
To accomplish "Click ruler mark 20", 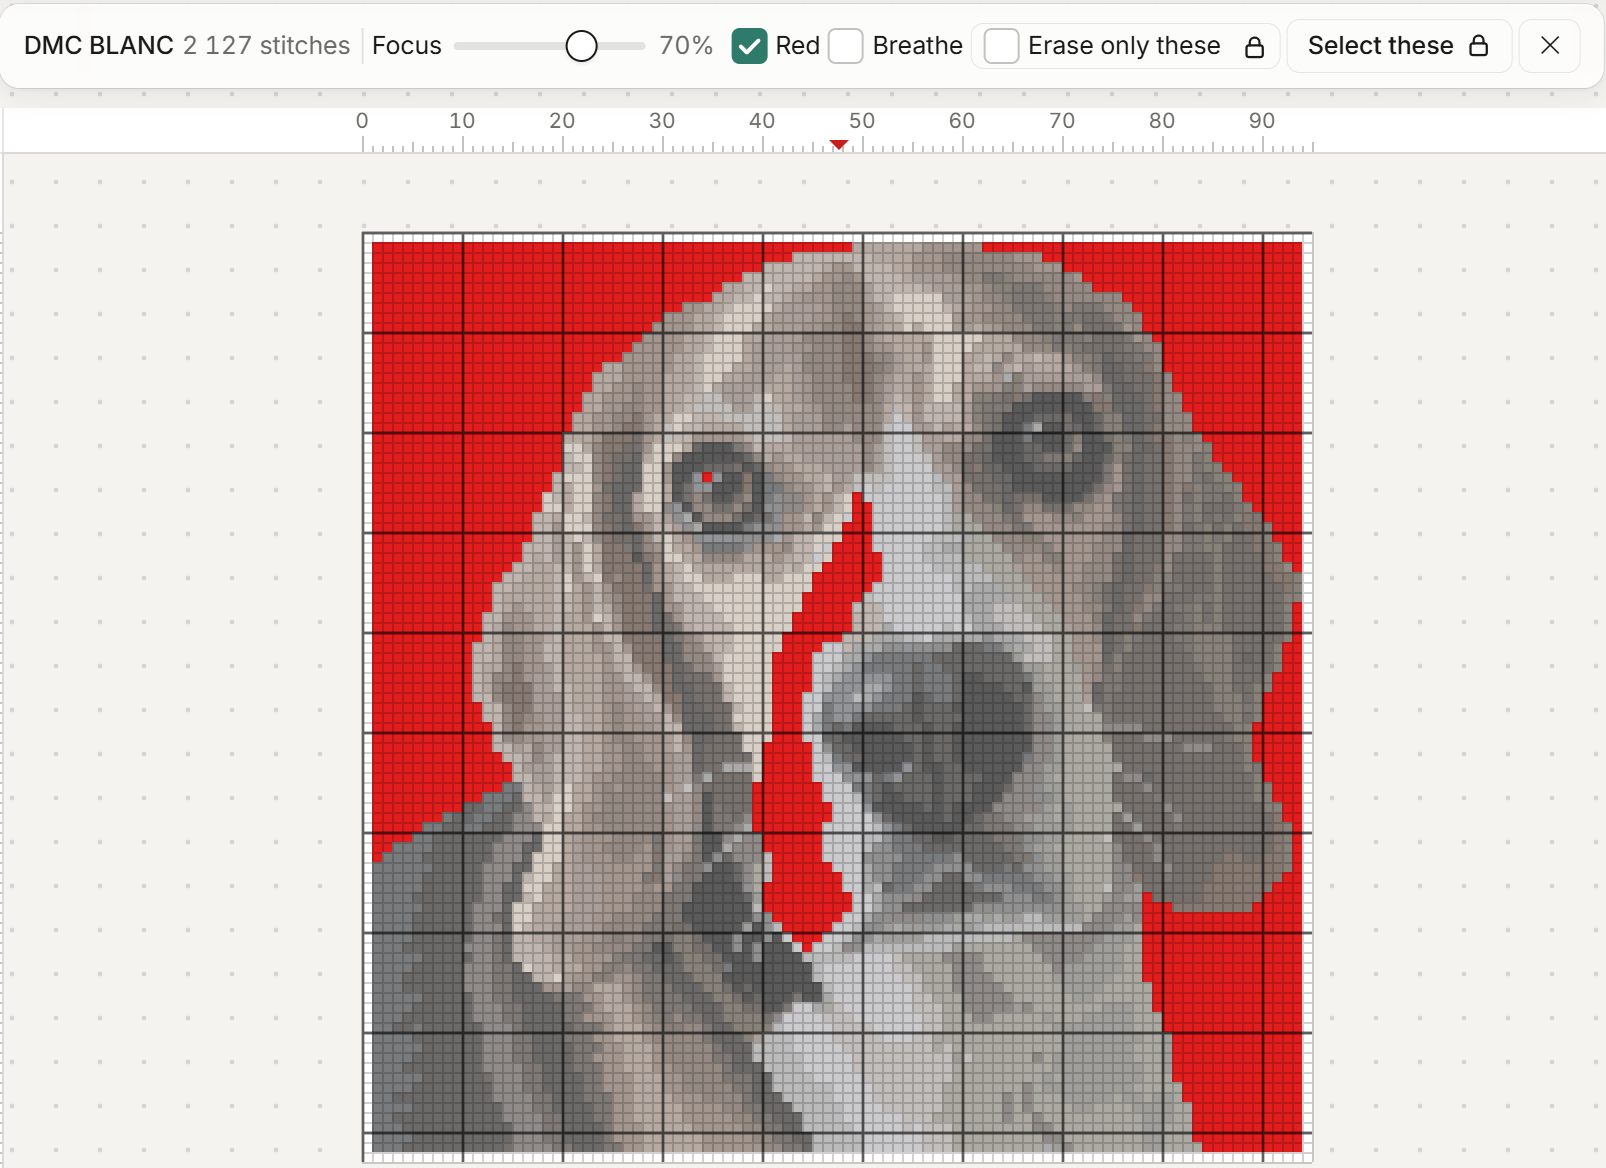I will [x=562, y=121].
